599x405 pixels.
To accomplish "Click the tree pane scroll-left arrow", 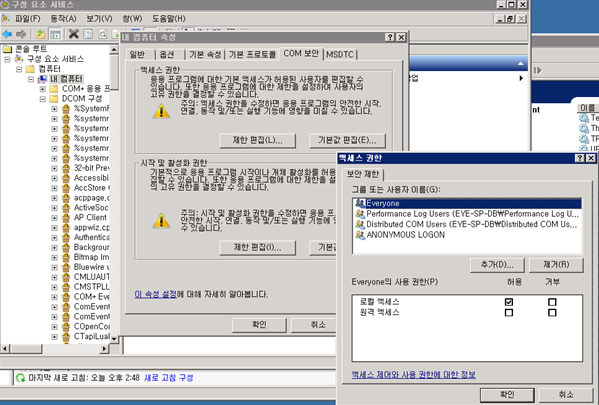I will tap(5, 348).
